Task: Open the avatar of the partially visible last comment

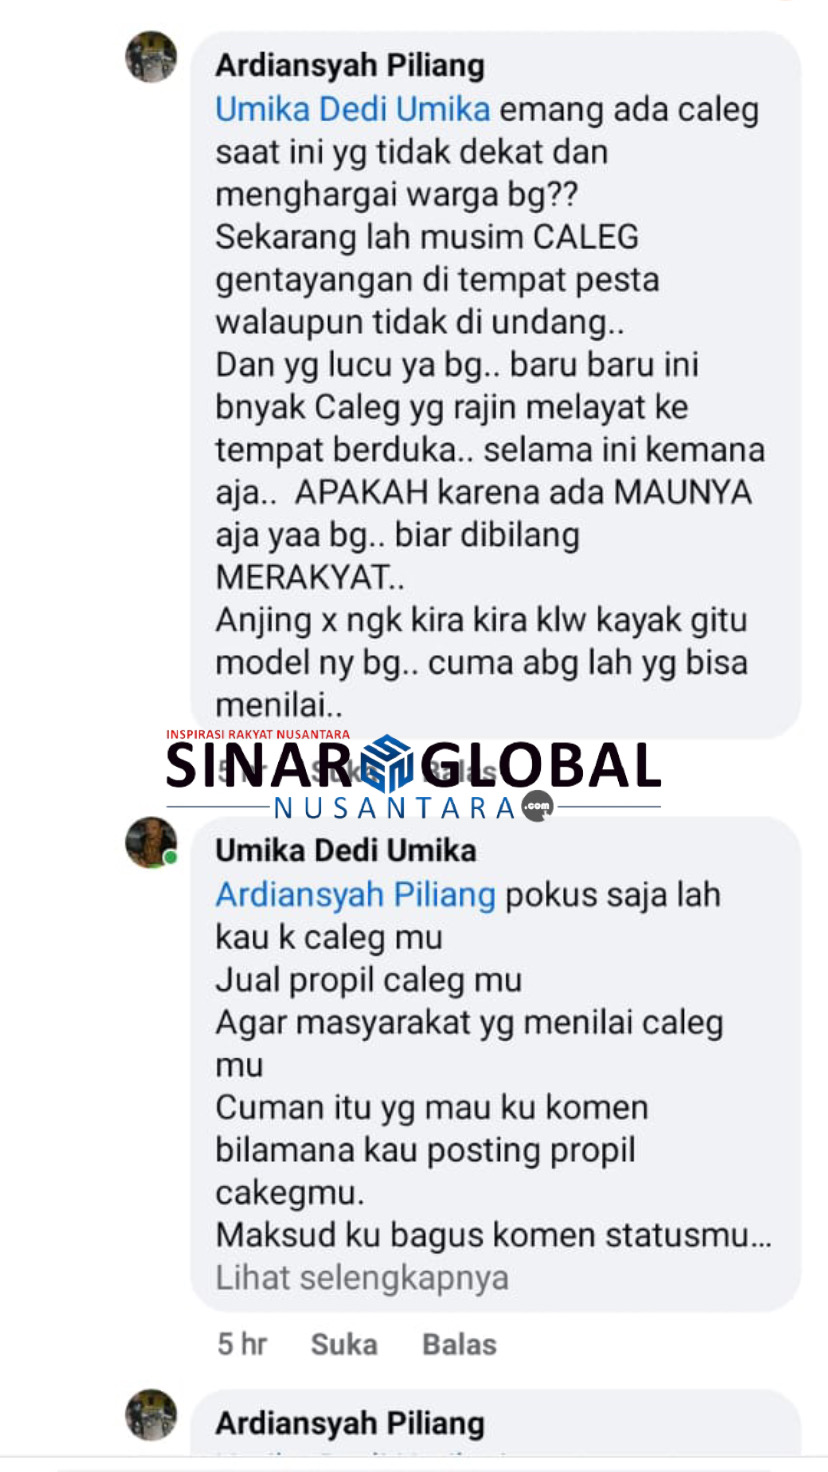Action: (151, 1415)
